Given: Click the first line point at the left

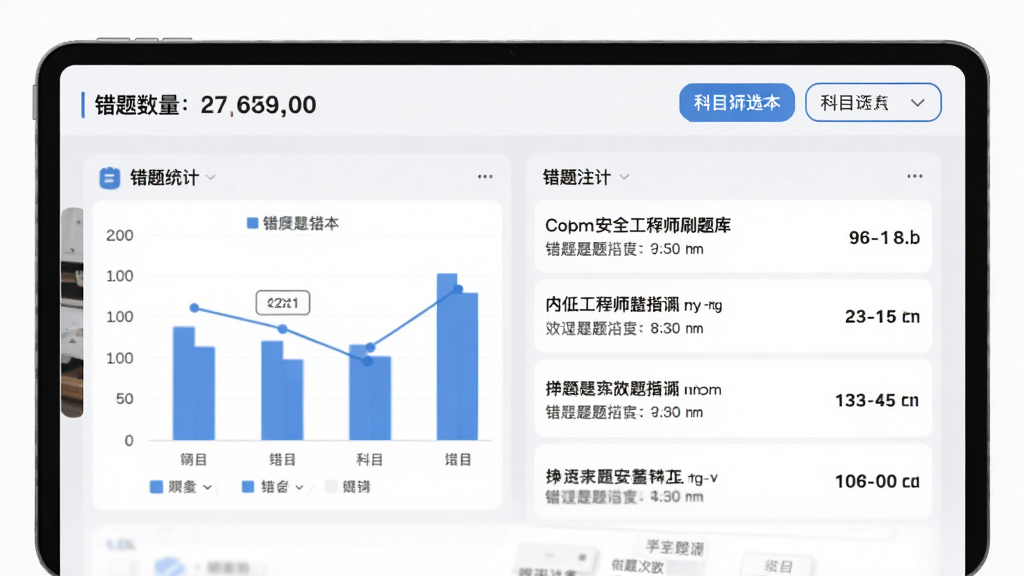Looking at the screenshot, I should (x=194, y=308).
